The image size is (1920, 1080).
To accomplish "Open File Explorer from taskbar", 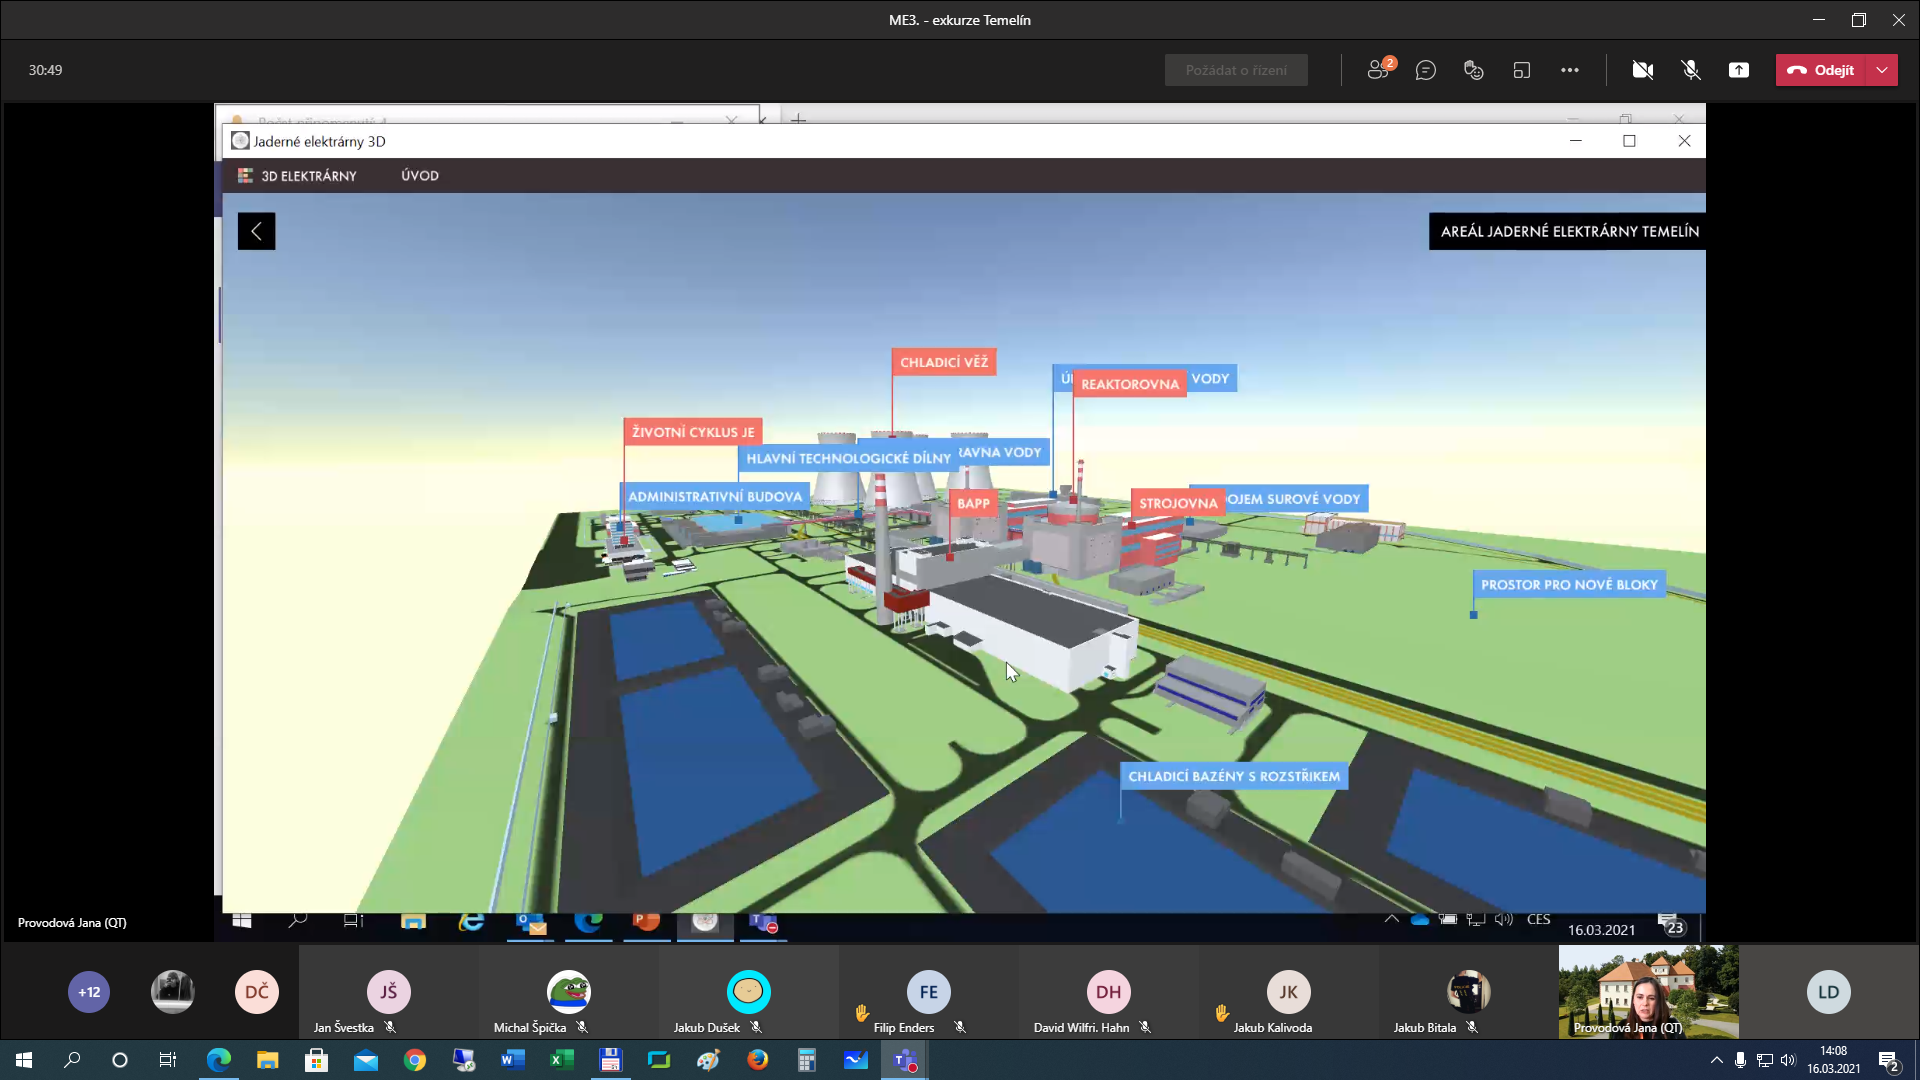I will (267, 1060).
